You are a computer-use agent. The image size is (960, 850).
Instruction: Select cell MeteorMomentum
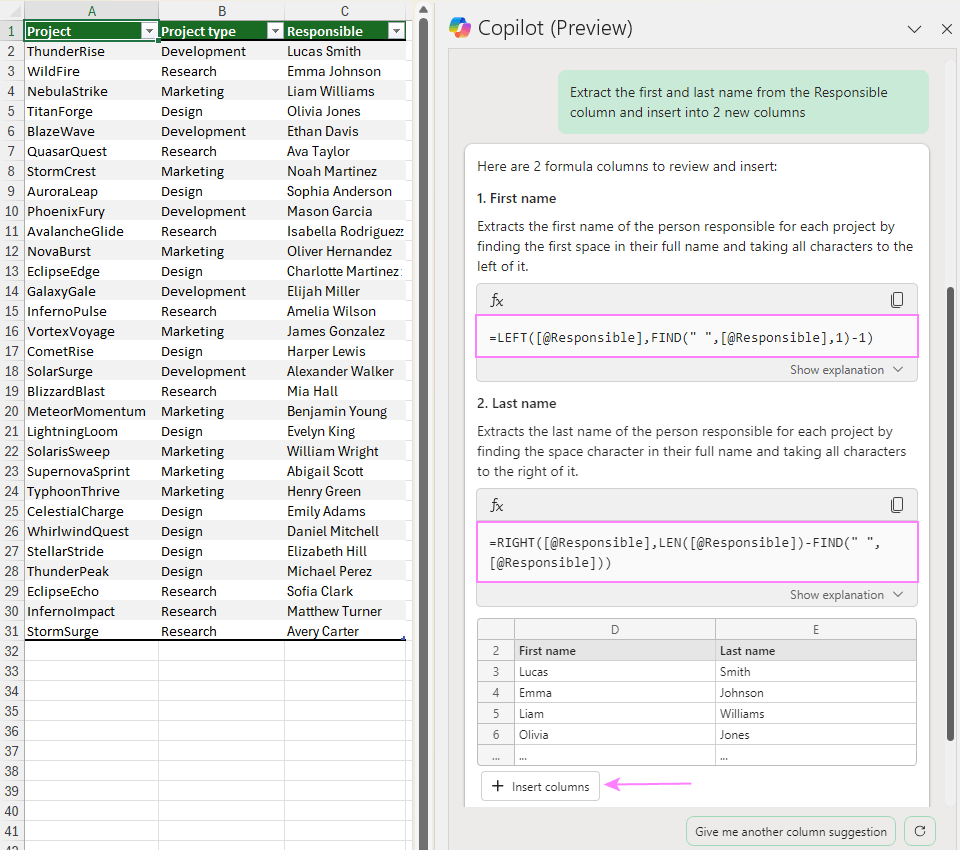pos(91,412)
